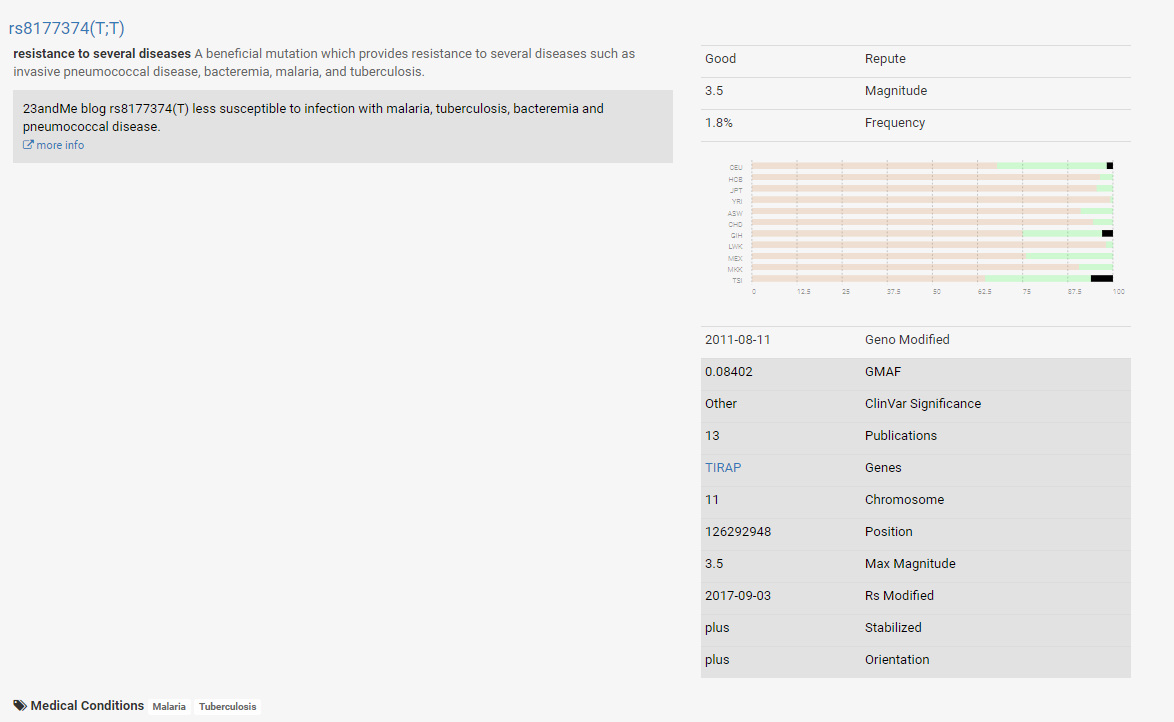The height and width of the screenshot is (722, 1174).
Task: Click the CEU population bar in chart
Action: point(932,166)
